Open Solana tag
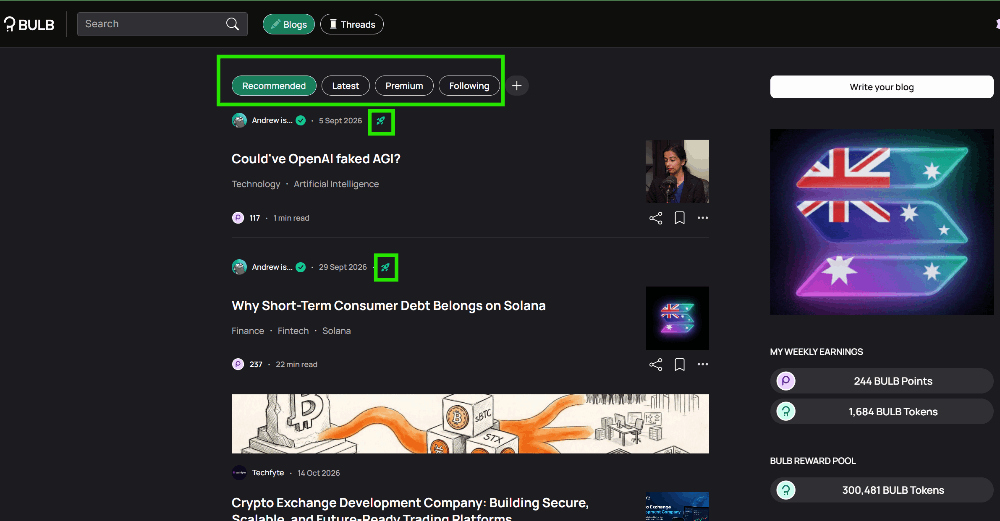 point(336,330)
